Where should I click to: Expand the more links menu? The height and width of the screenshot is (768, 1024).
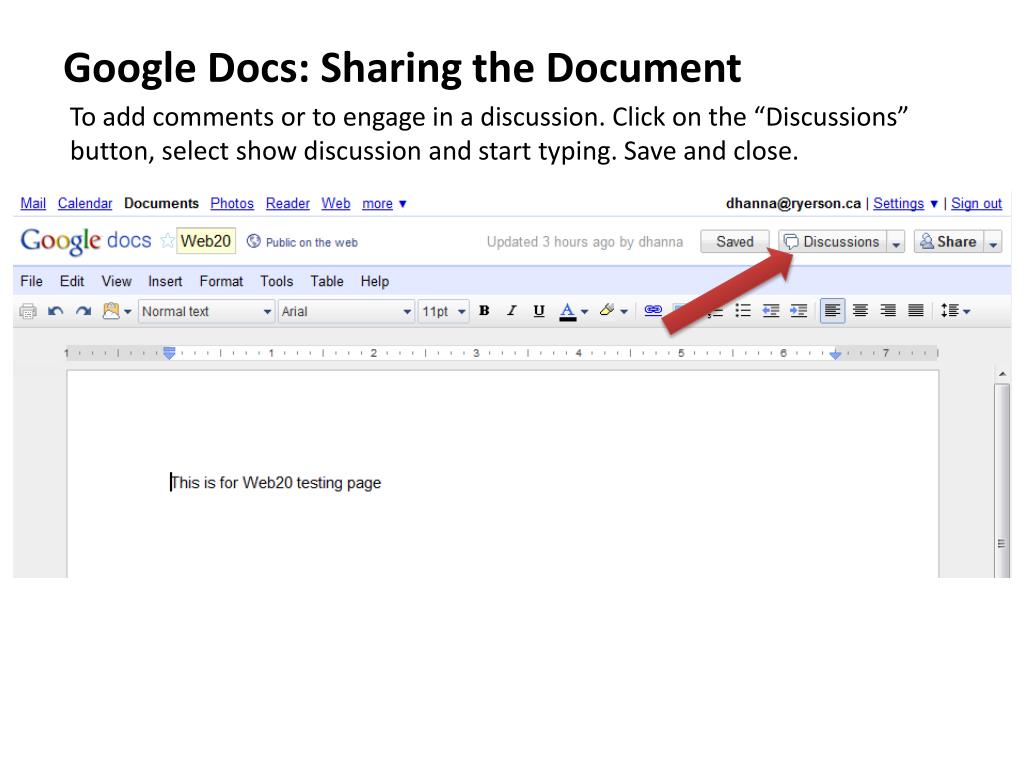(384, 204)
